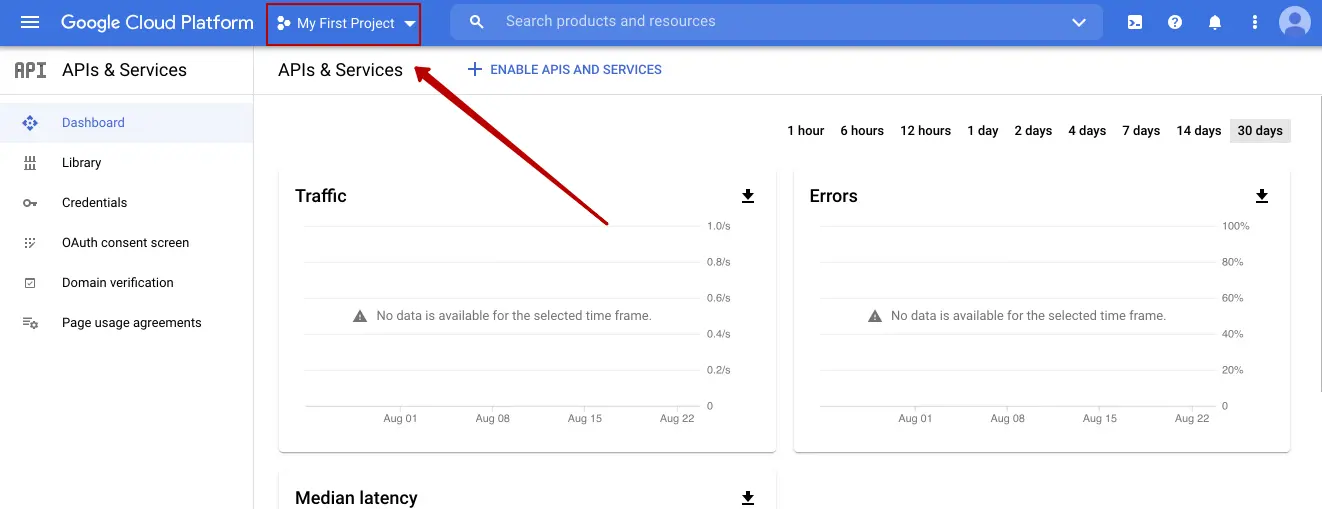Click the user account avatar
1322x509 pixels.
1295,22
